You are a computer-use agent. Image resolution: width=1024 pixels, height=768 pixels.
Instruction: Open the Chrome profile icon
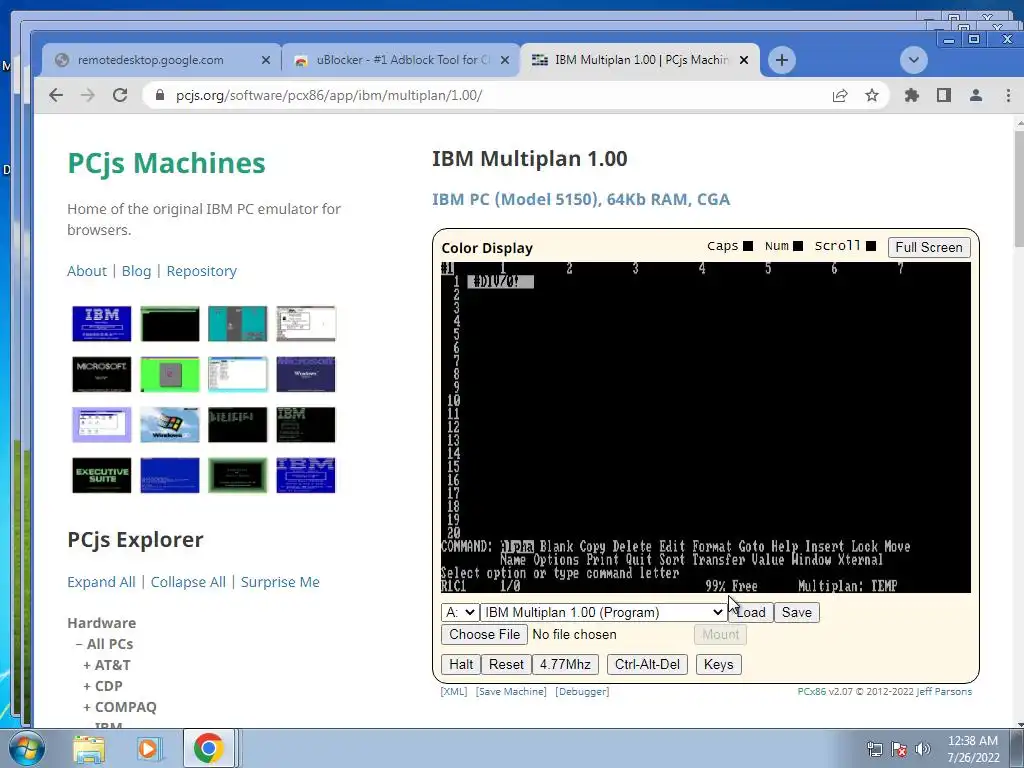pos(976,95)
